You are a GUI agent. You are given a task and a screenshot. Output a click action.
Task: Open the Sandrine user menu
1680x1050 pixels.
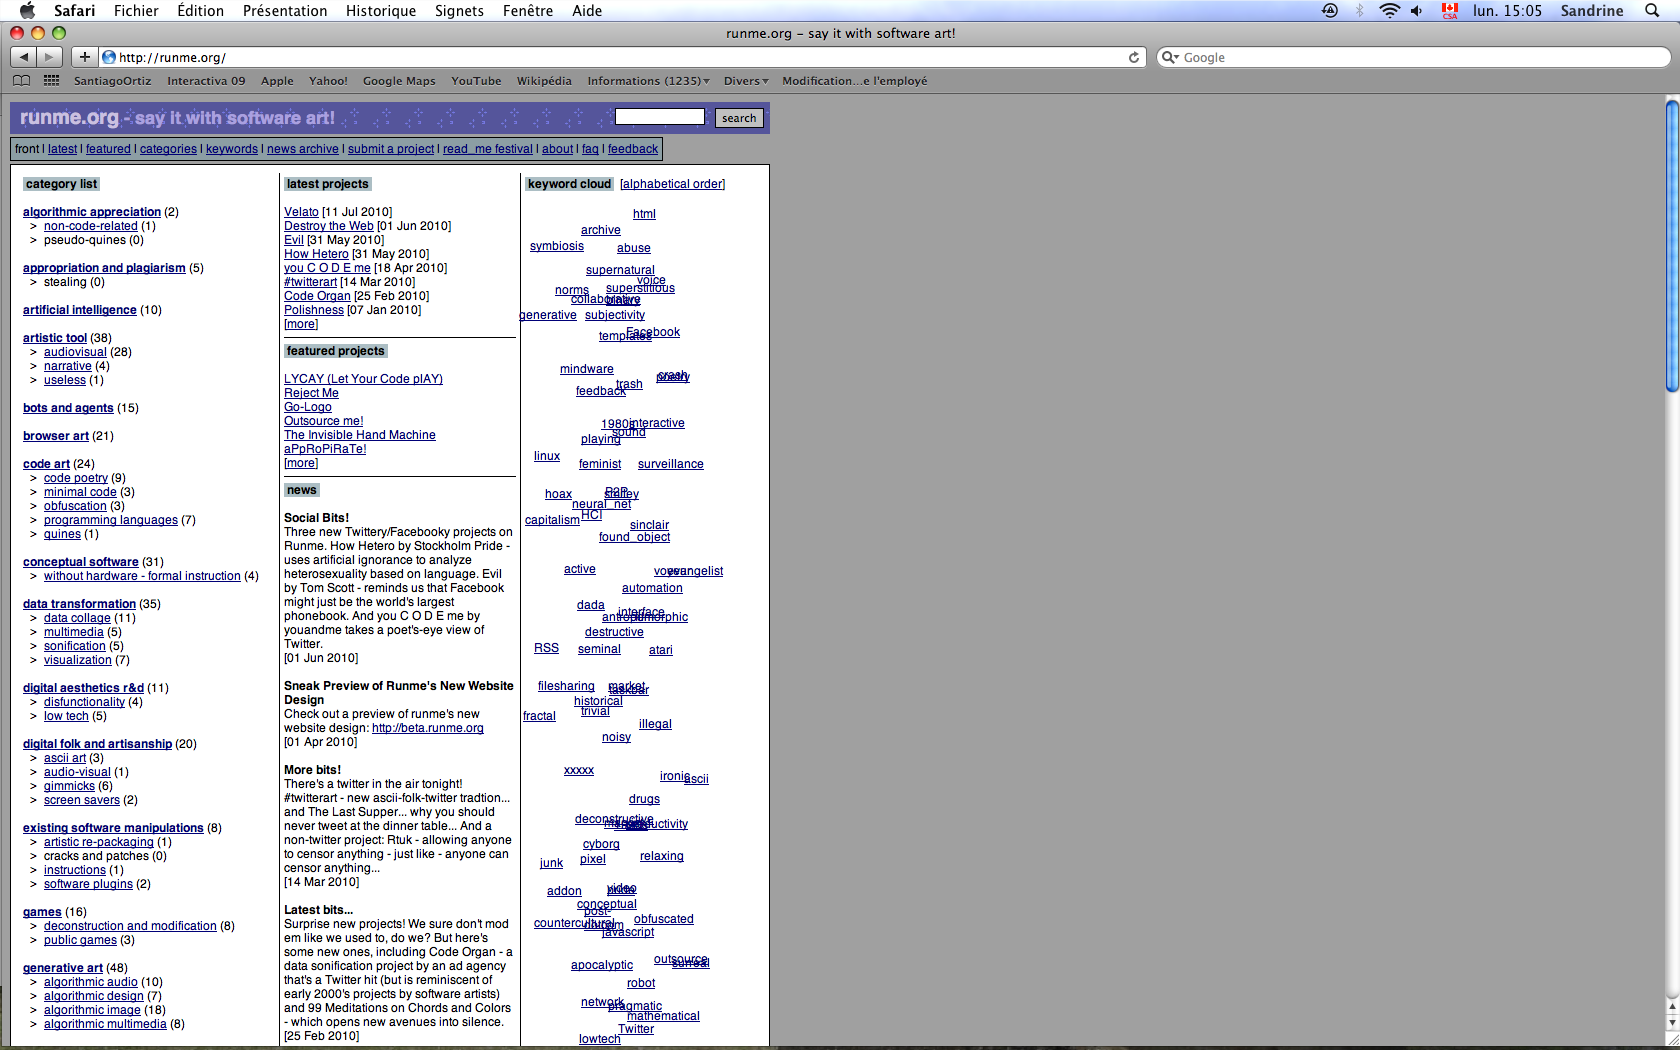point(1592,10)
